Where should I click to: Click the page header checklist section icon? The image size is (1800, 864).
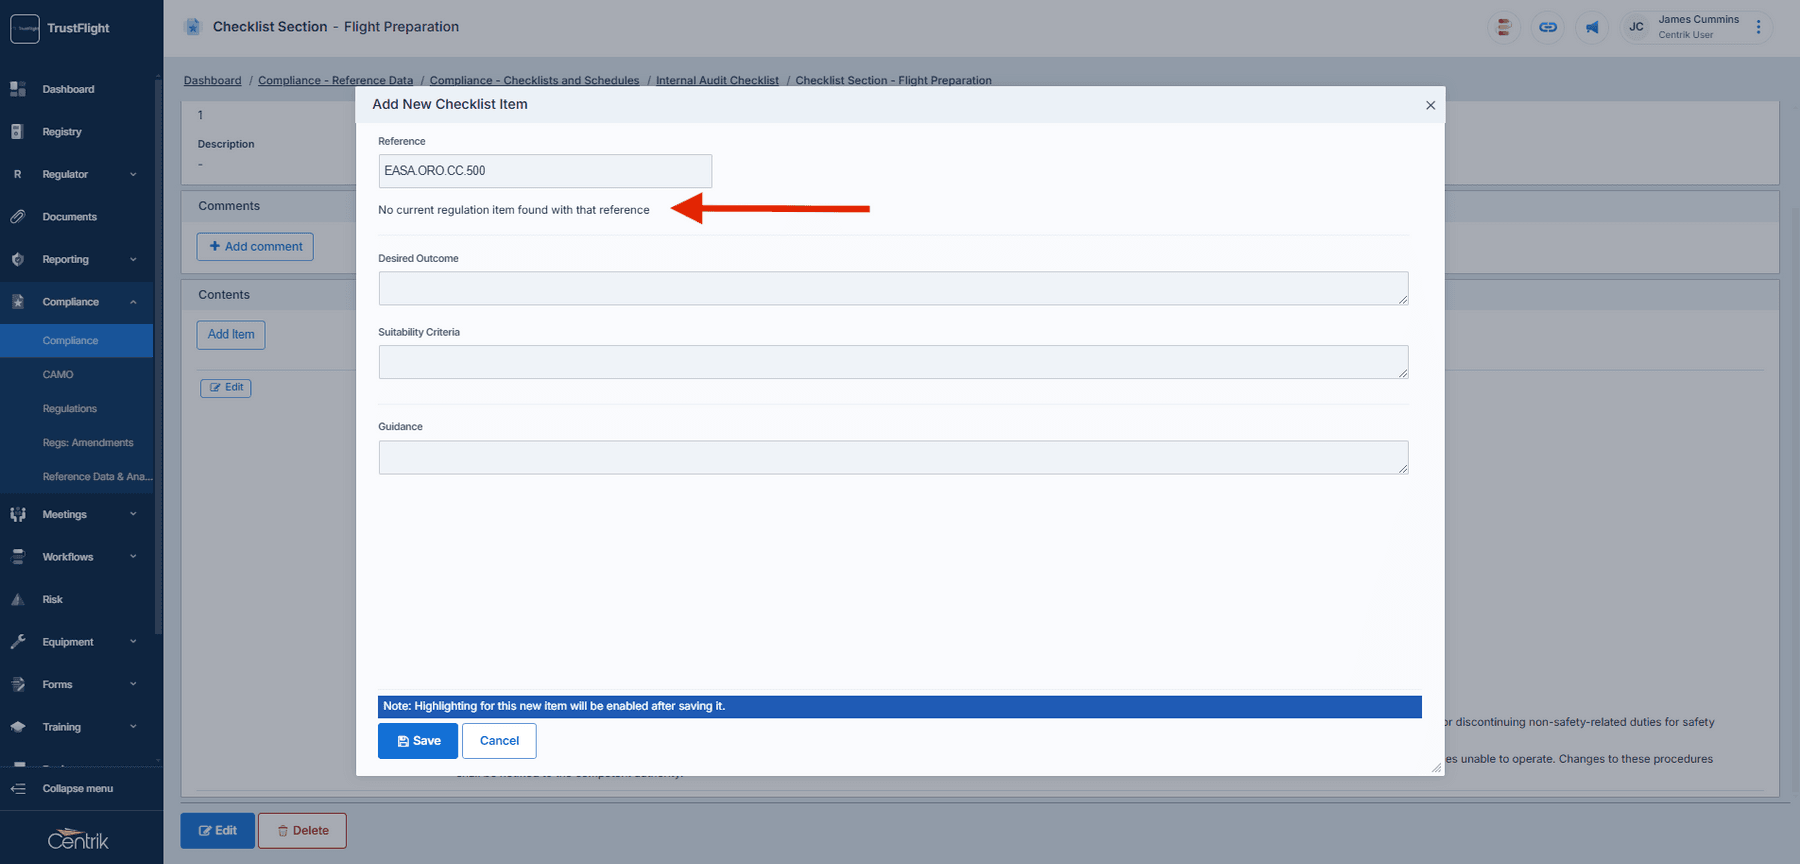pos(193,27)
